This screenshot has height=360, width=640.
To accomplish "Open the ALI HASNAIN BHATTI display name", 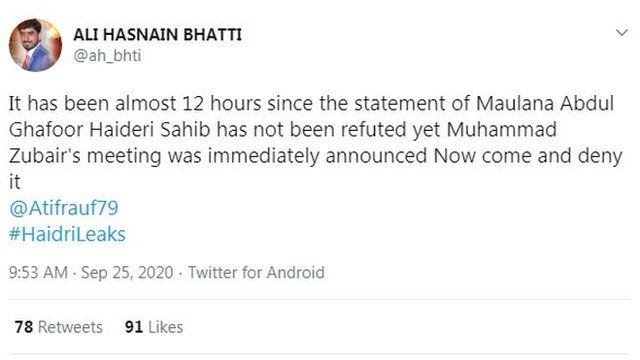I will (x=158, y=35).
